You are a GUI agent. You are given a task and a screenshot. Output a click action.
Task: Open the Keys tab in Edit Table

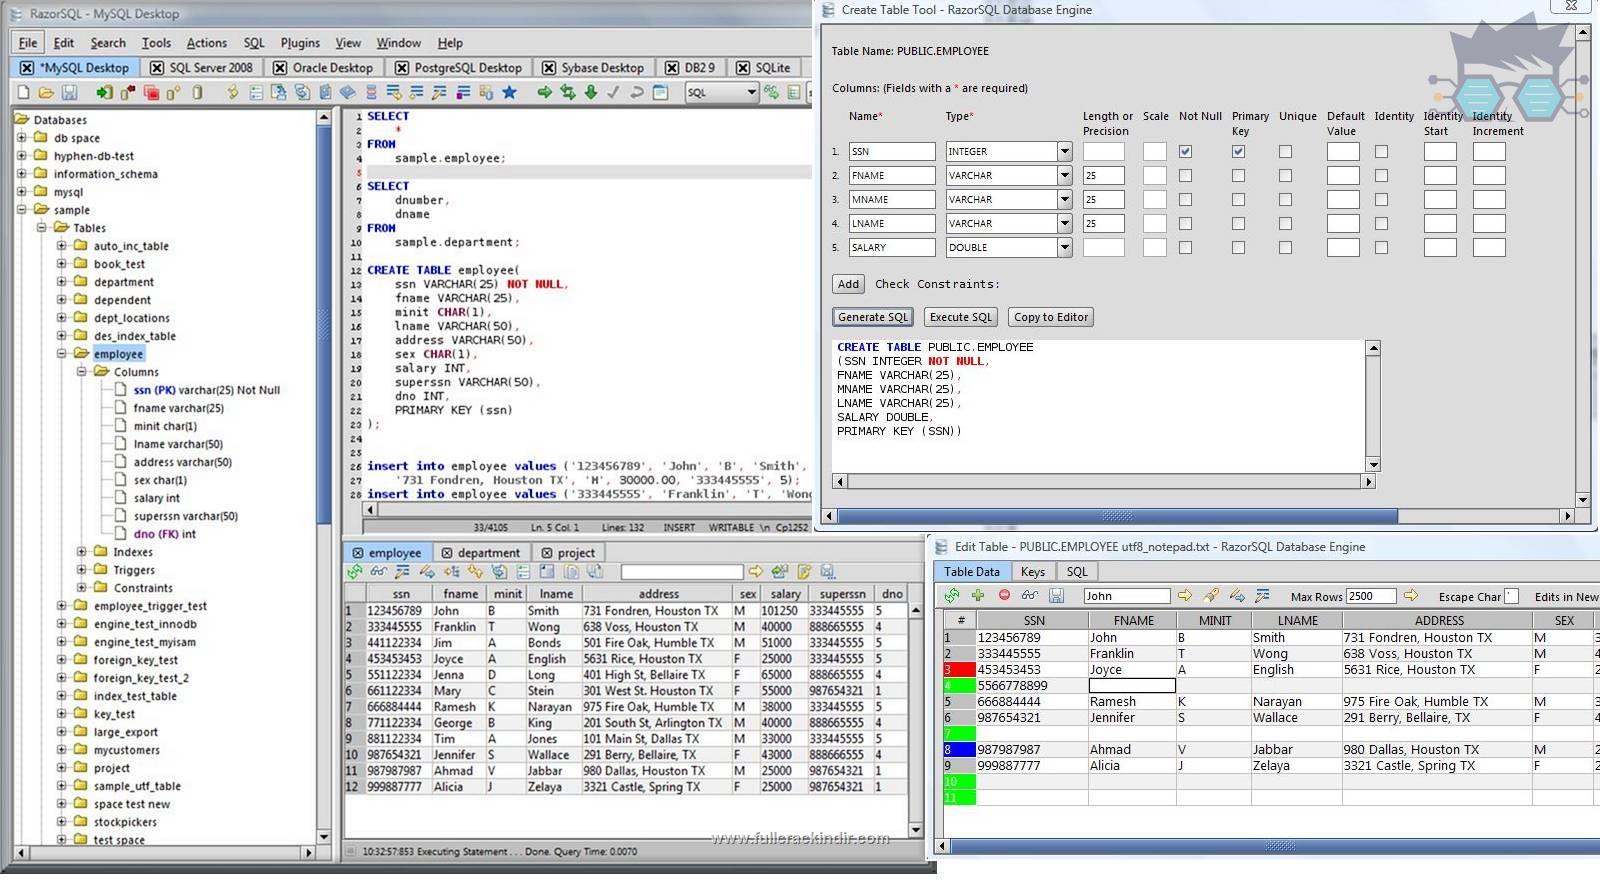click(1033, 572)
